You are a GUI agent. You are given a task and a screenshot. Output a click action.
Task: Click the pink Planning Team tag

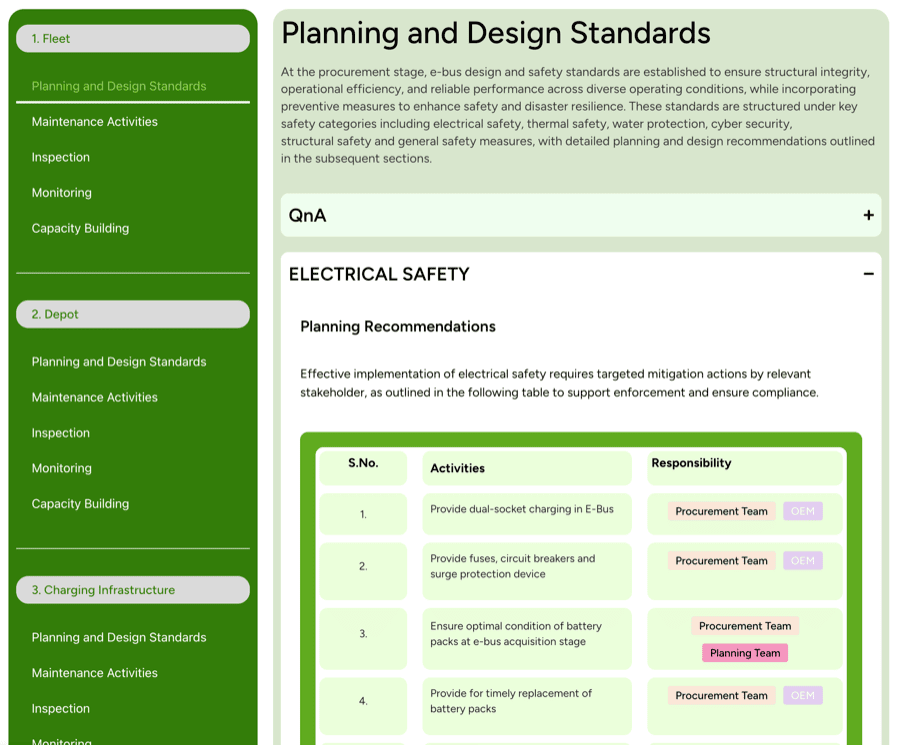coord(745,653)
